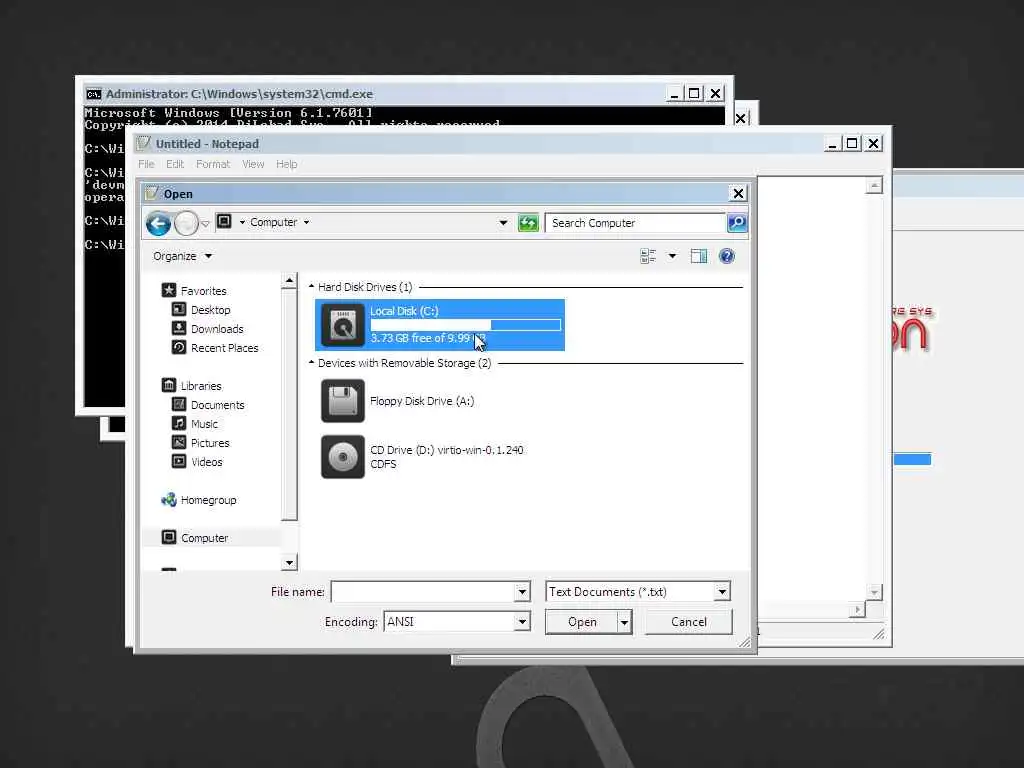Go back with the blue Back arrow
1024x768 pixels.
(158, 223)
